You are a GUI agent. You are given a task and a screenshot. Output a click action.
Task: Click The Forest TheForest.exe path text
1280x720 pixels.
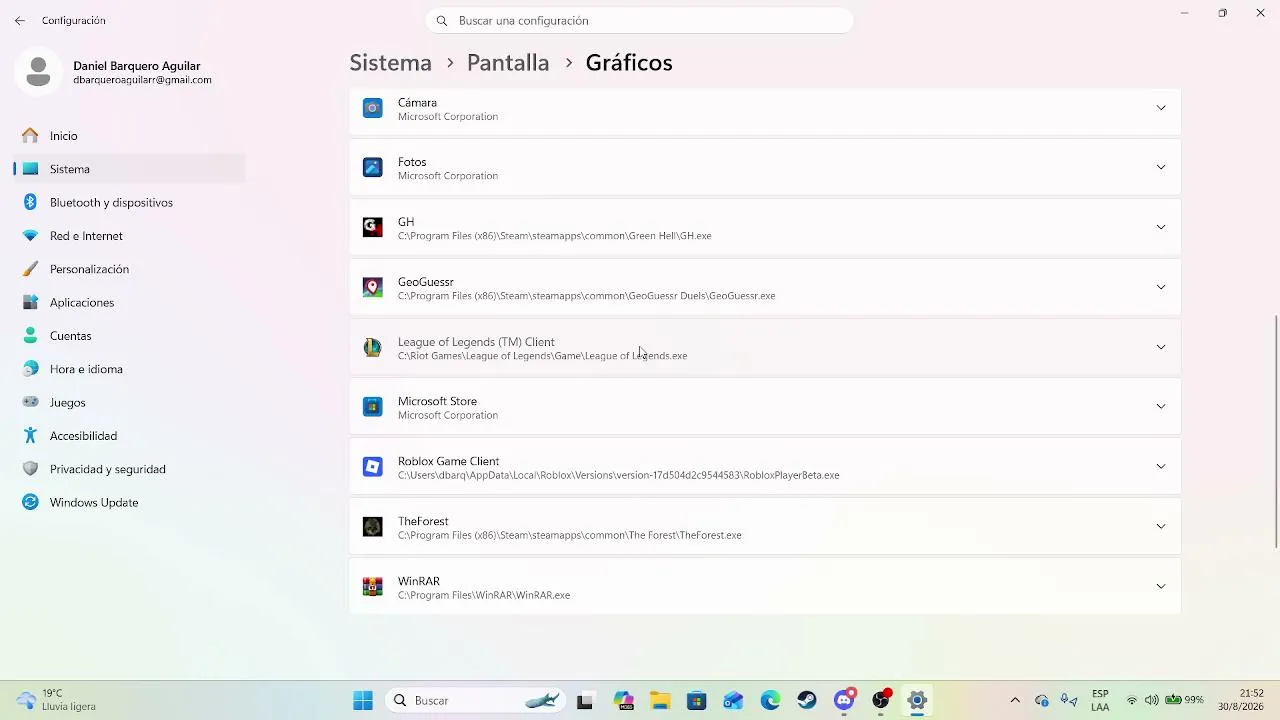pyautogui.click(x=569, y=535)
